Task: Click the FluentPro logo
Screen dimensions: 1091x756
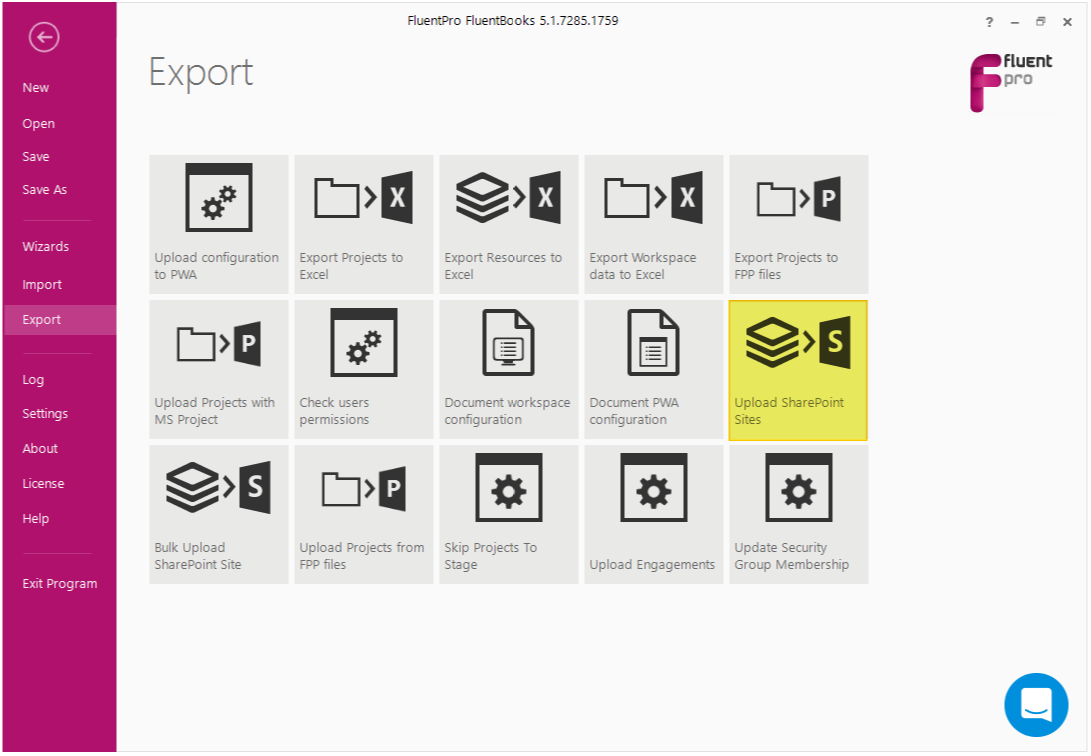Action: click(x=1011, y=82)
